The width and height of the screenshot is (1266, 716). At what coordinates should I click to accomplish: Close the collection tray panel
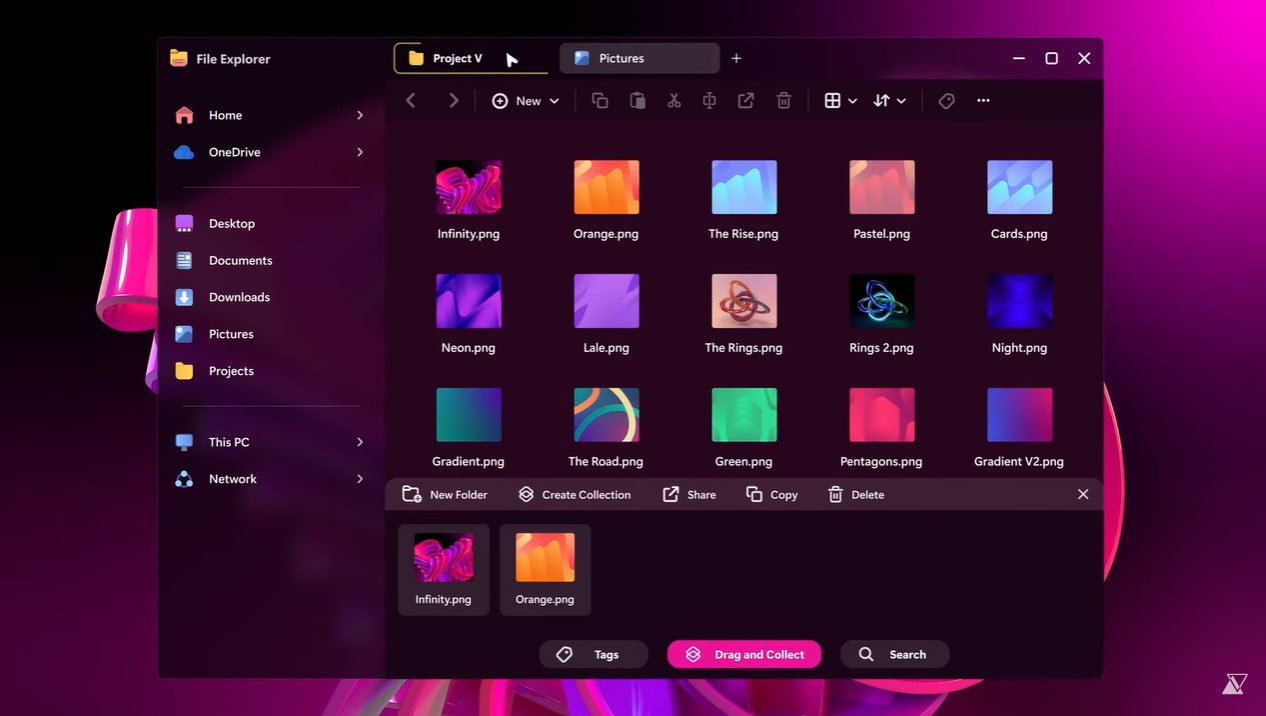[1083, 495]
